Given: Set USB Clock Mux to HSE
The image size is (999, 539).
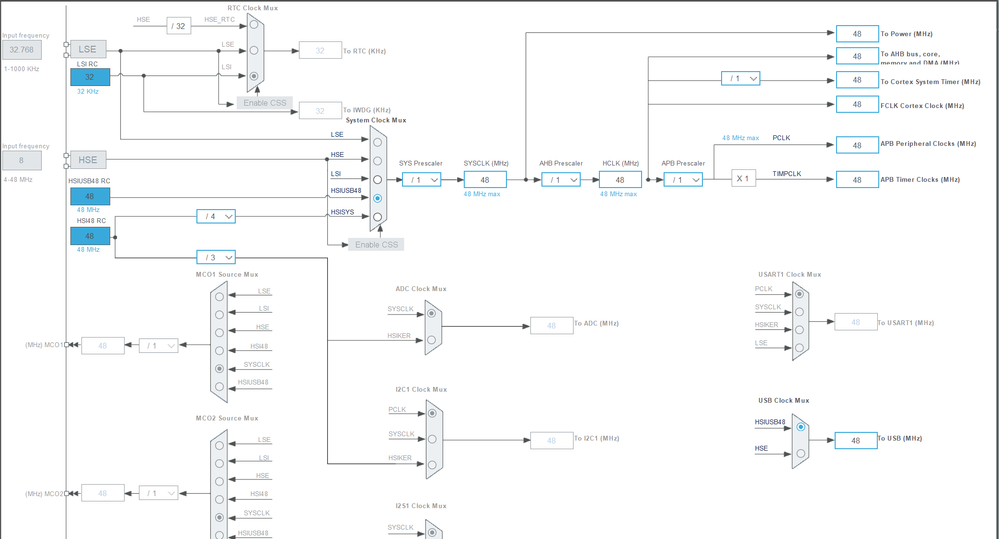Looking at the screenshot, I should click(800, 454).
